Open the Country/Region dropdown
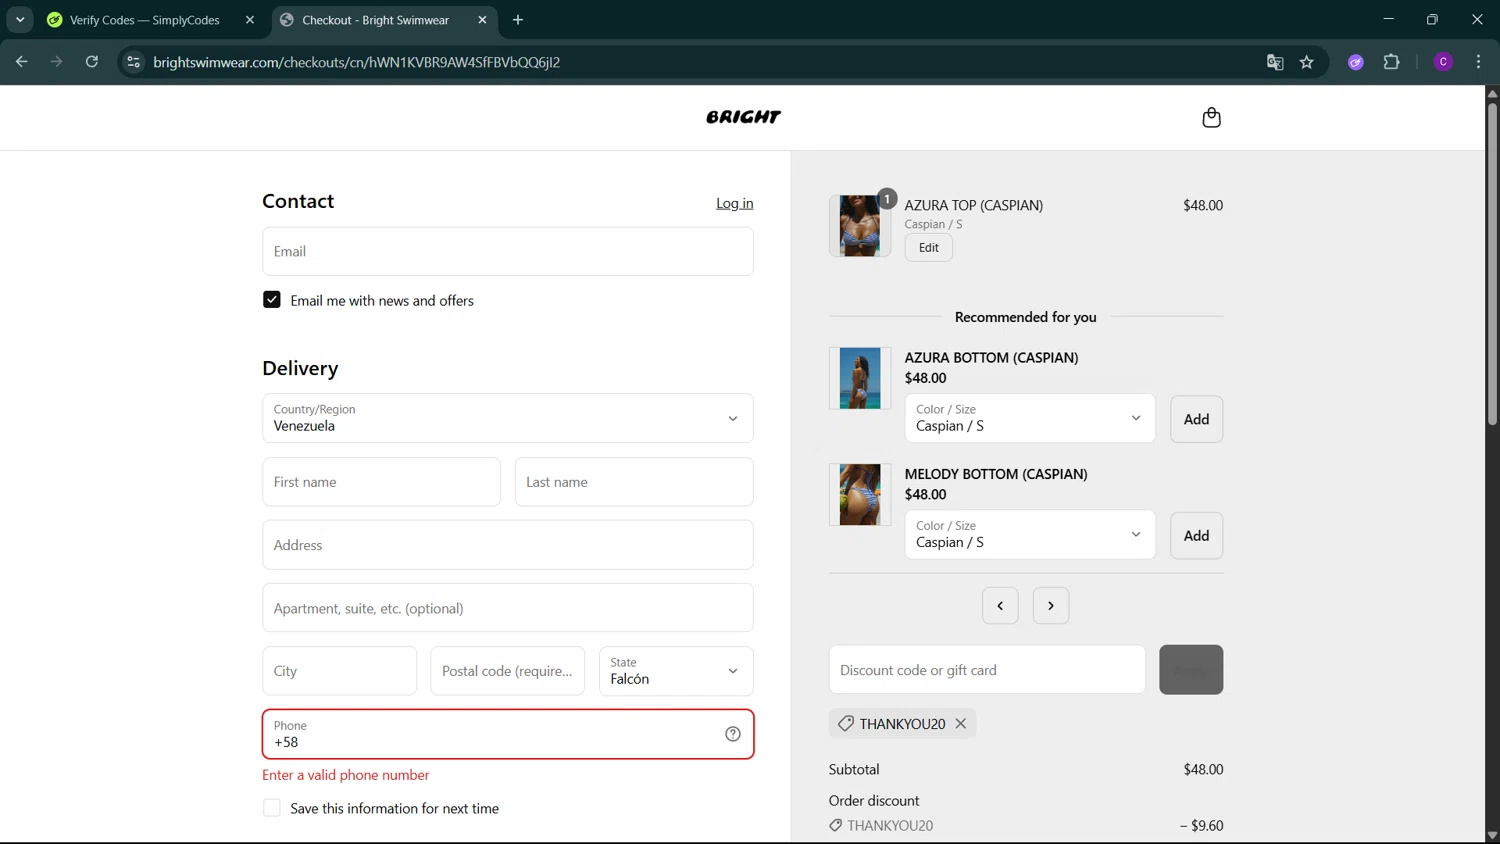 point(508,418)
